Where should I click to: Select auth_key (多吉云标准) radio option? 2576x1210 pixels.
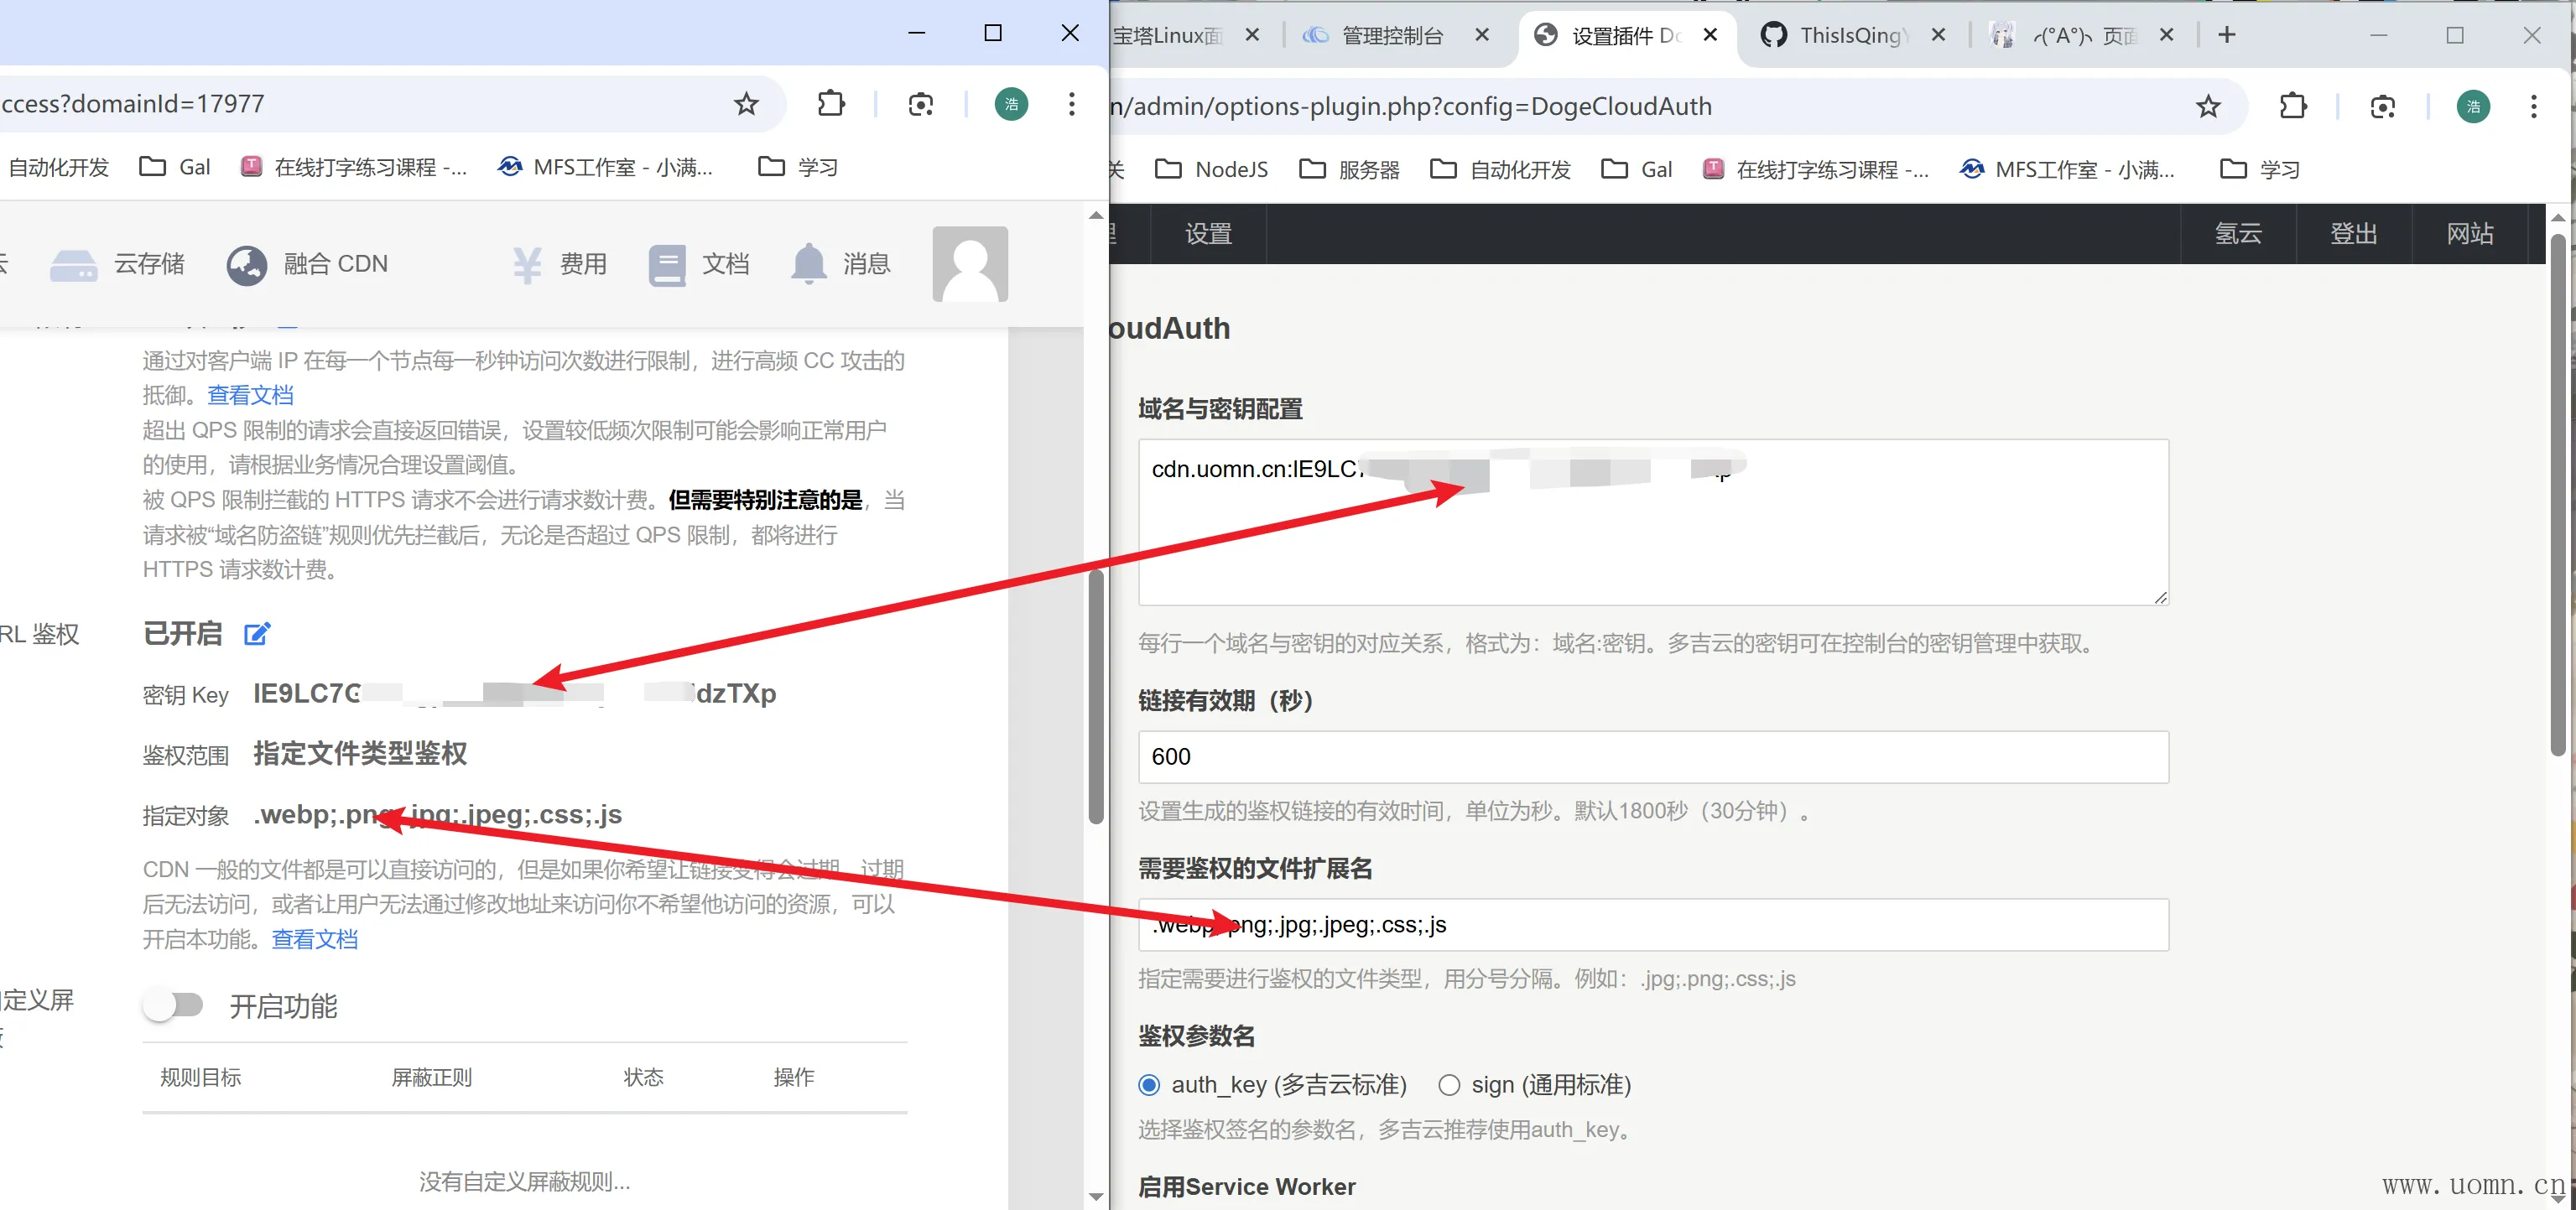[1149, 1085]
